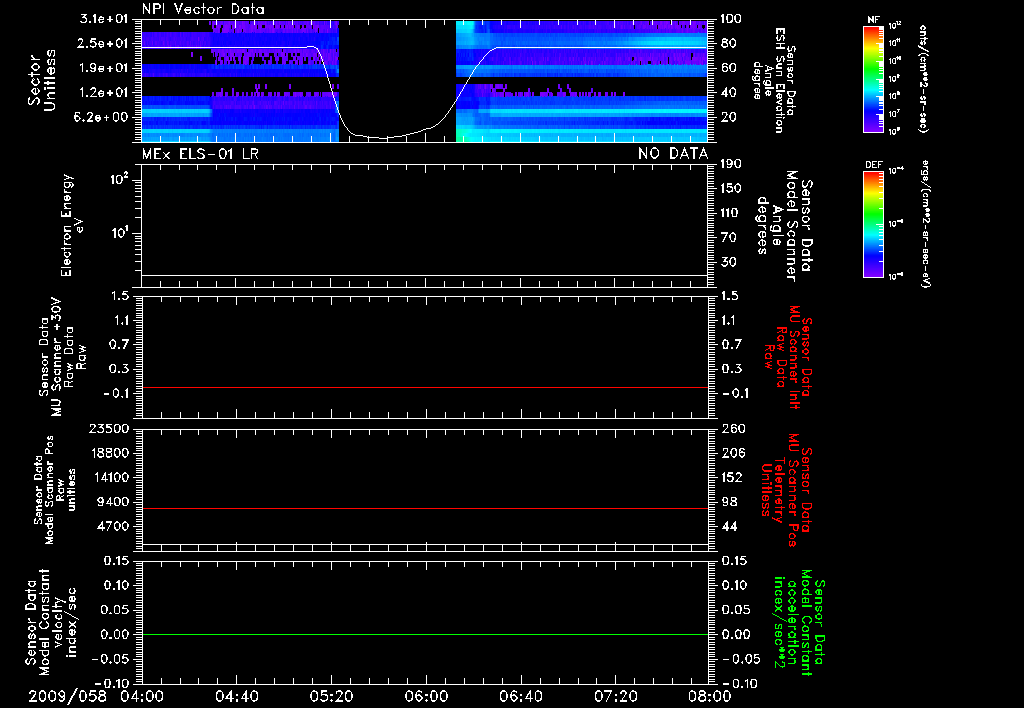
Task: Click the 05:20 time axis tick label
Action: point(331,696)
